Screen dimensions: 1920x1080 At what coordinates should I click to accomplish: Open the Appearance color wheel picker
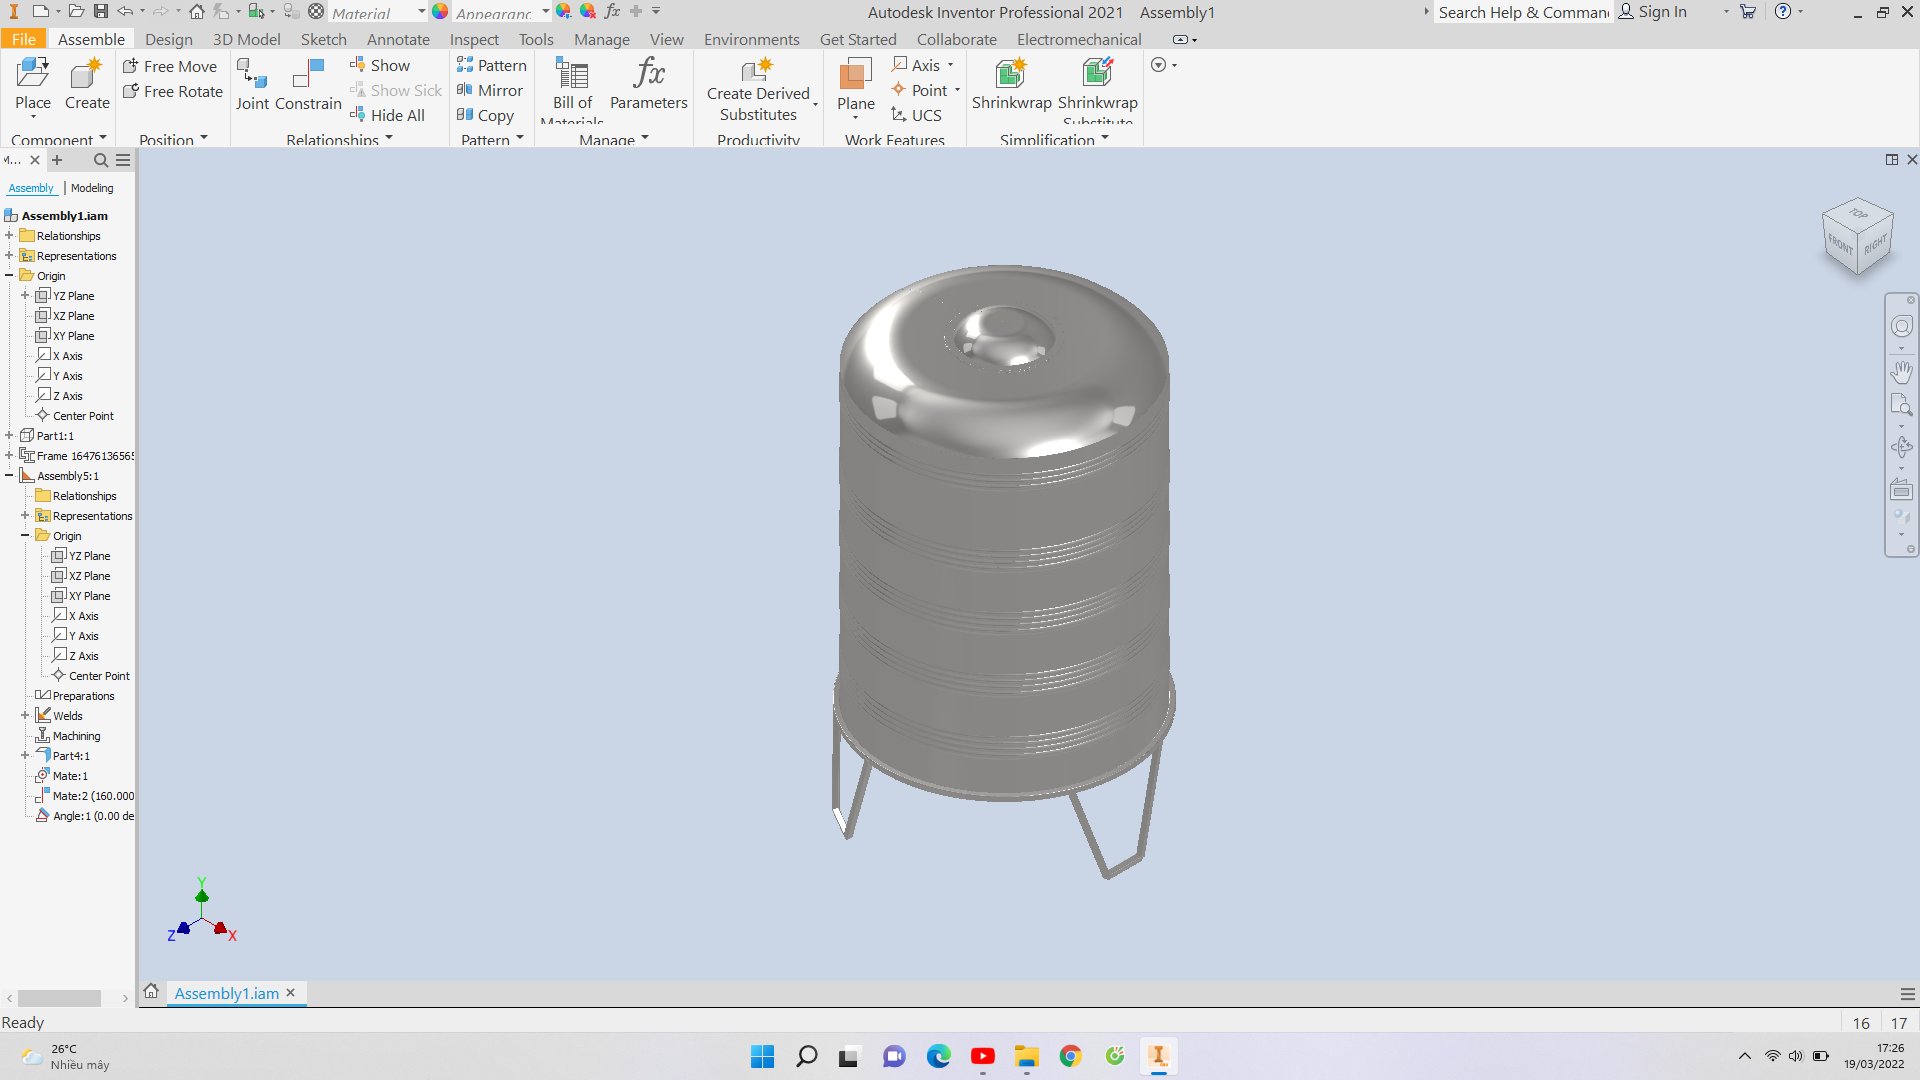(440, 12)
